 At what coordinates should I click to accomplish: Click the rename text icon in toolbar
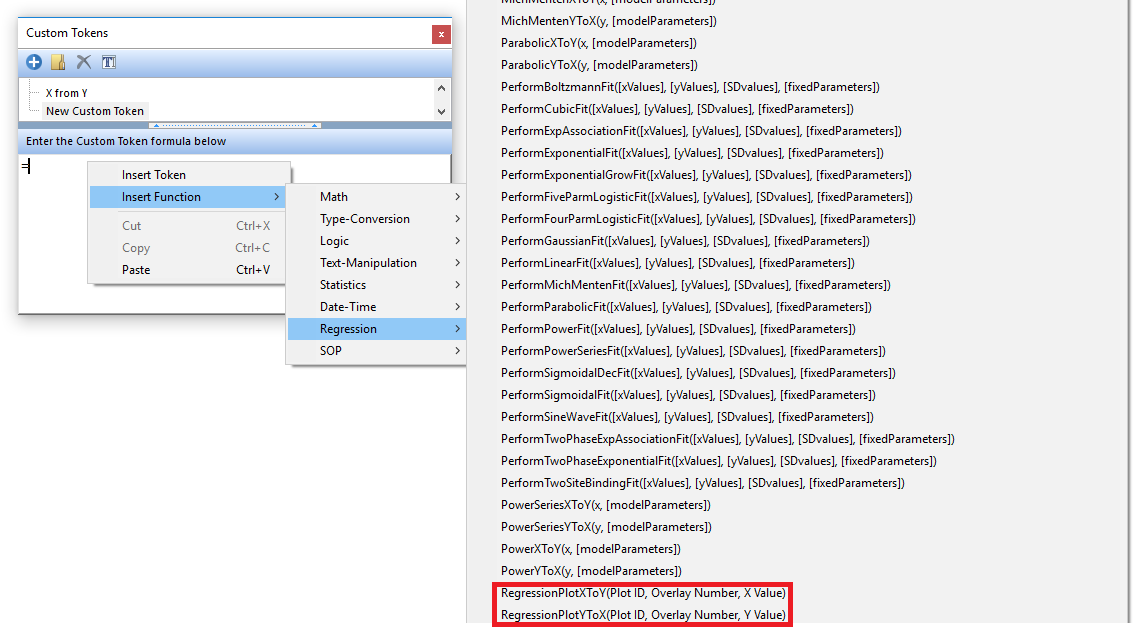[x=108, y=62]
